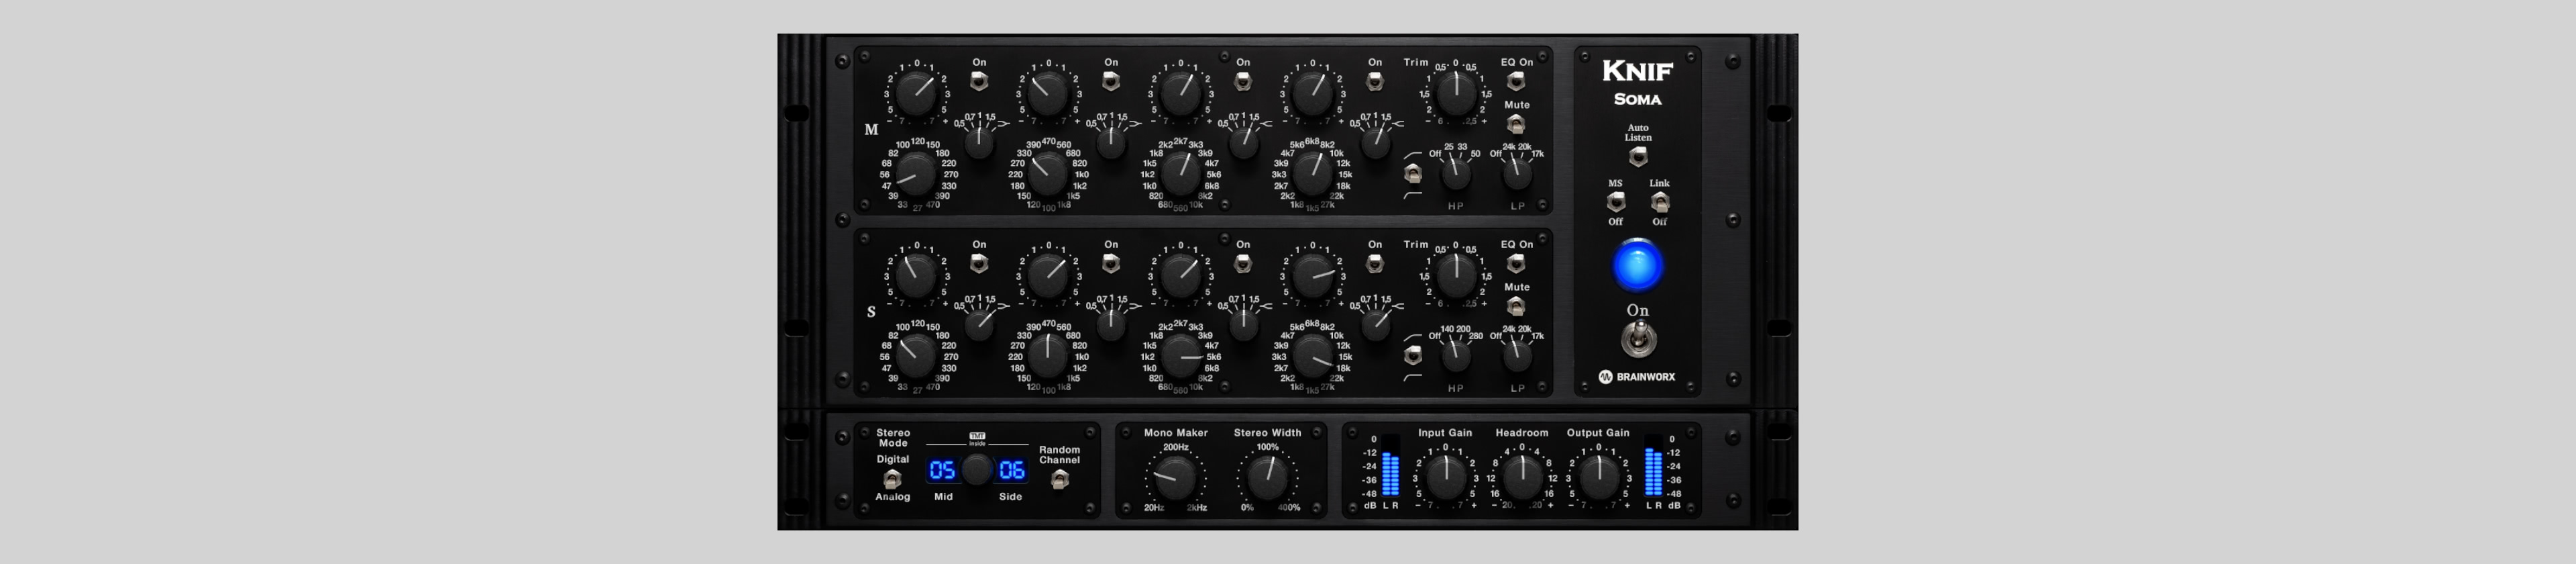Screen dimensions: 2576x564
Task: Toggle M channel 27–470 Hz band On switch
Action: click(x=979, y=80)
